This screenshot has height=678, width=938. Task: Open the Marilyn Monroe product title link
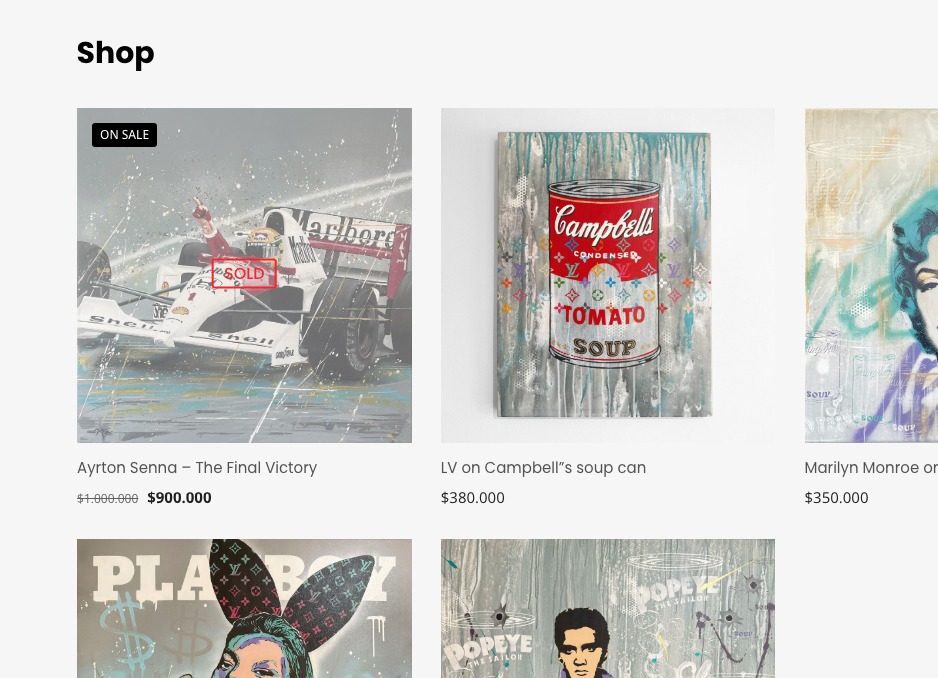click(x=871, y=467)
